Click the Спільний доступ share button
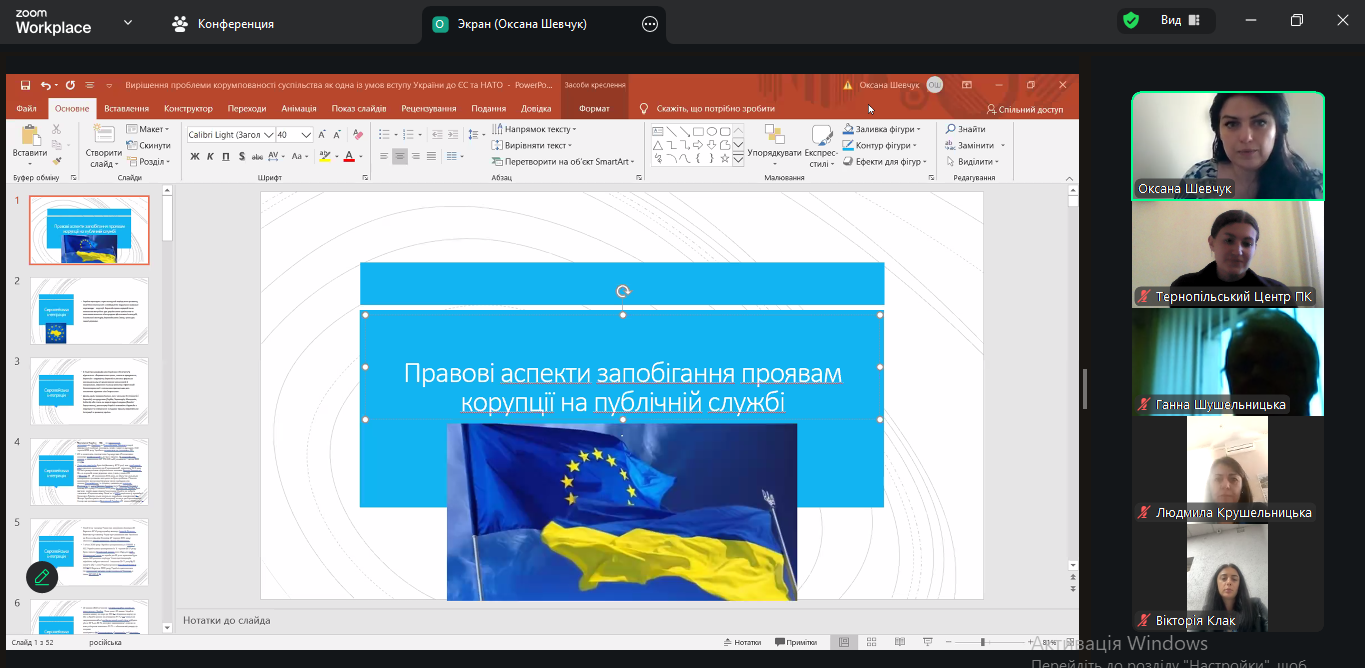This screenshot has height=668, width=1365. (1025, 109)
